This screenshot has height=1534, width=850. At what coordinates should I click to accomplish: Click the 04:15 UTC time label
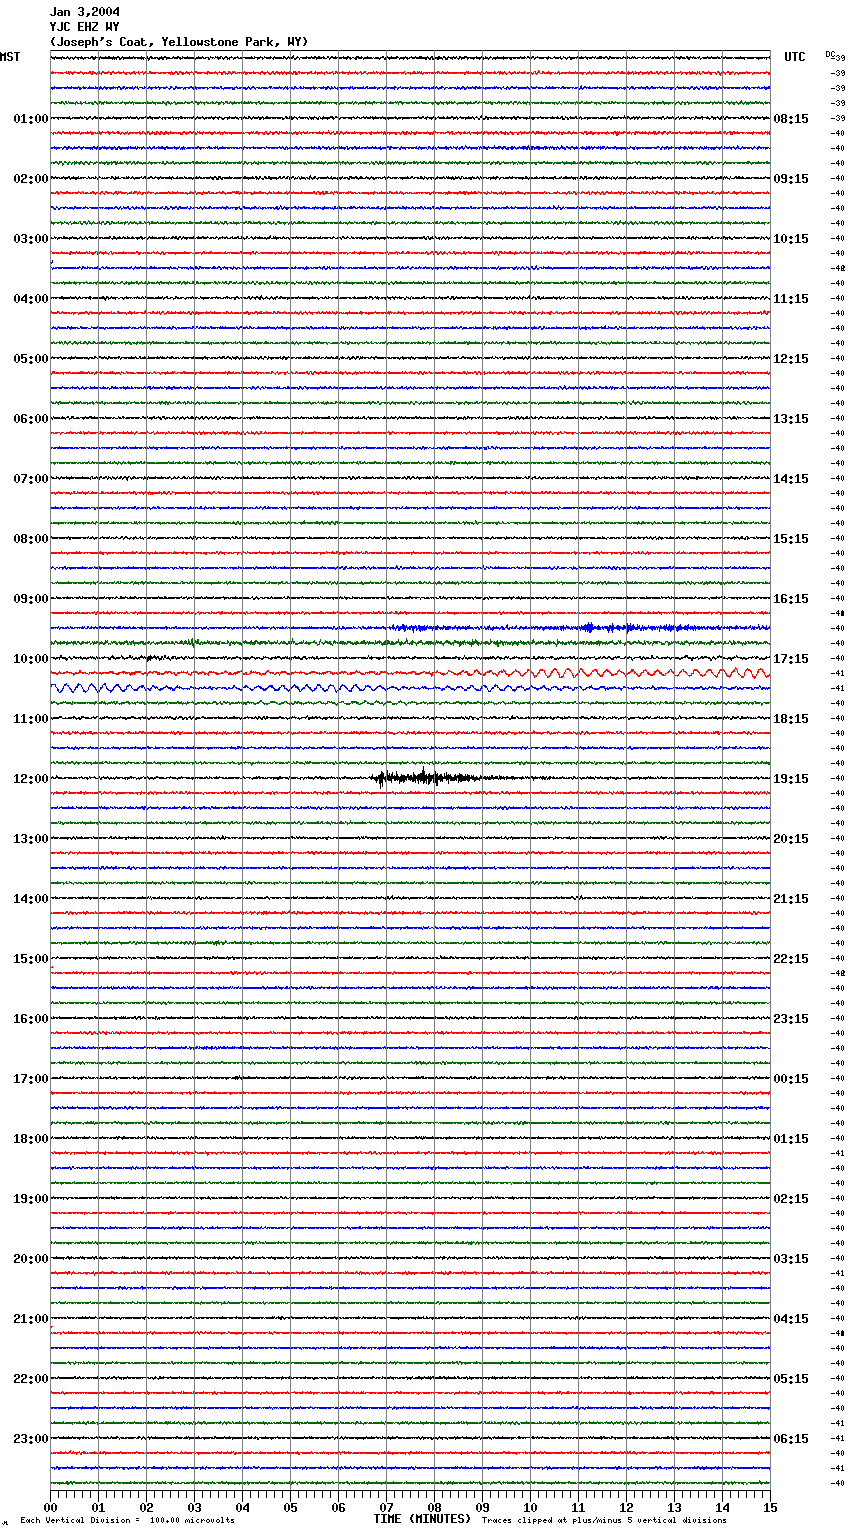(x=791, y=1319)
